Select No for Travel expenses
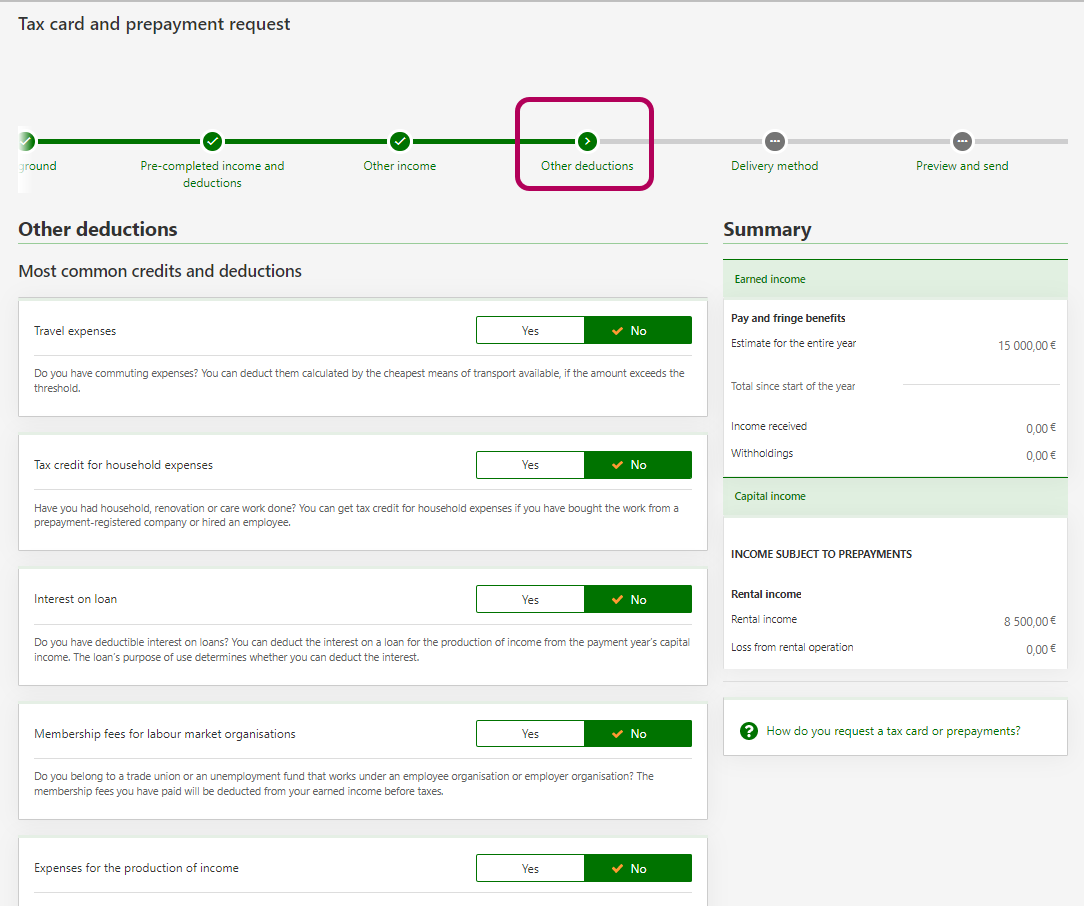Image resolution: width=1084 pixels, height=906 pixels. pos(638,331)
